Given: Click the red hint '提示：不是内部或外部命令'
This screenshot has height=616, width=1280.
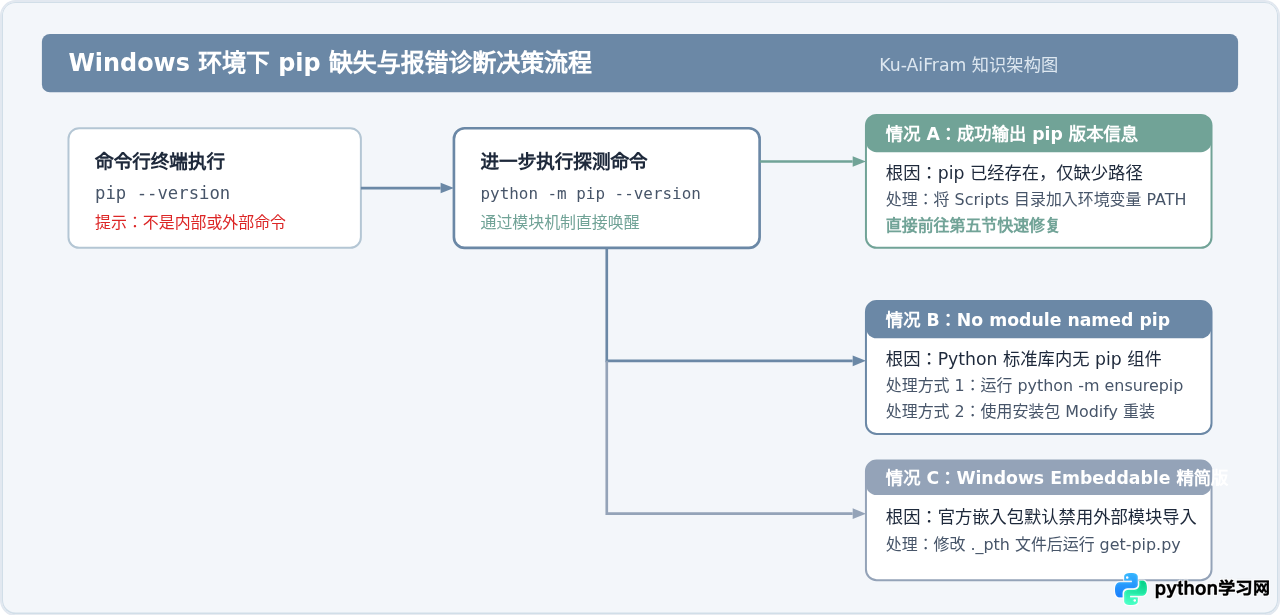Looking at the screenshot, I should pyautogui.click(x=190, y=222).
